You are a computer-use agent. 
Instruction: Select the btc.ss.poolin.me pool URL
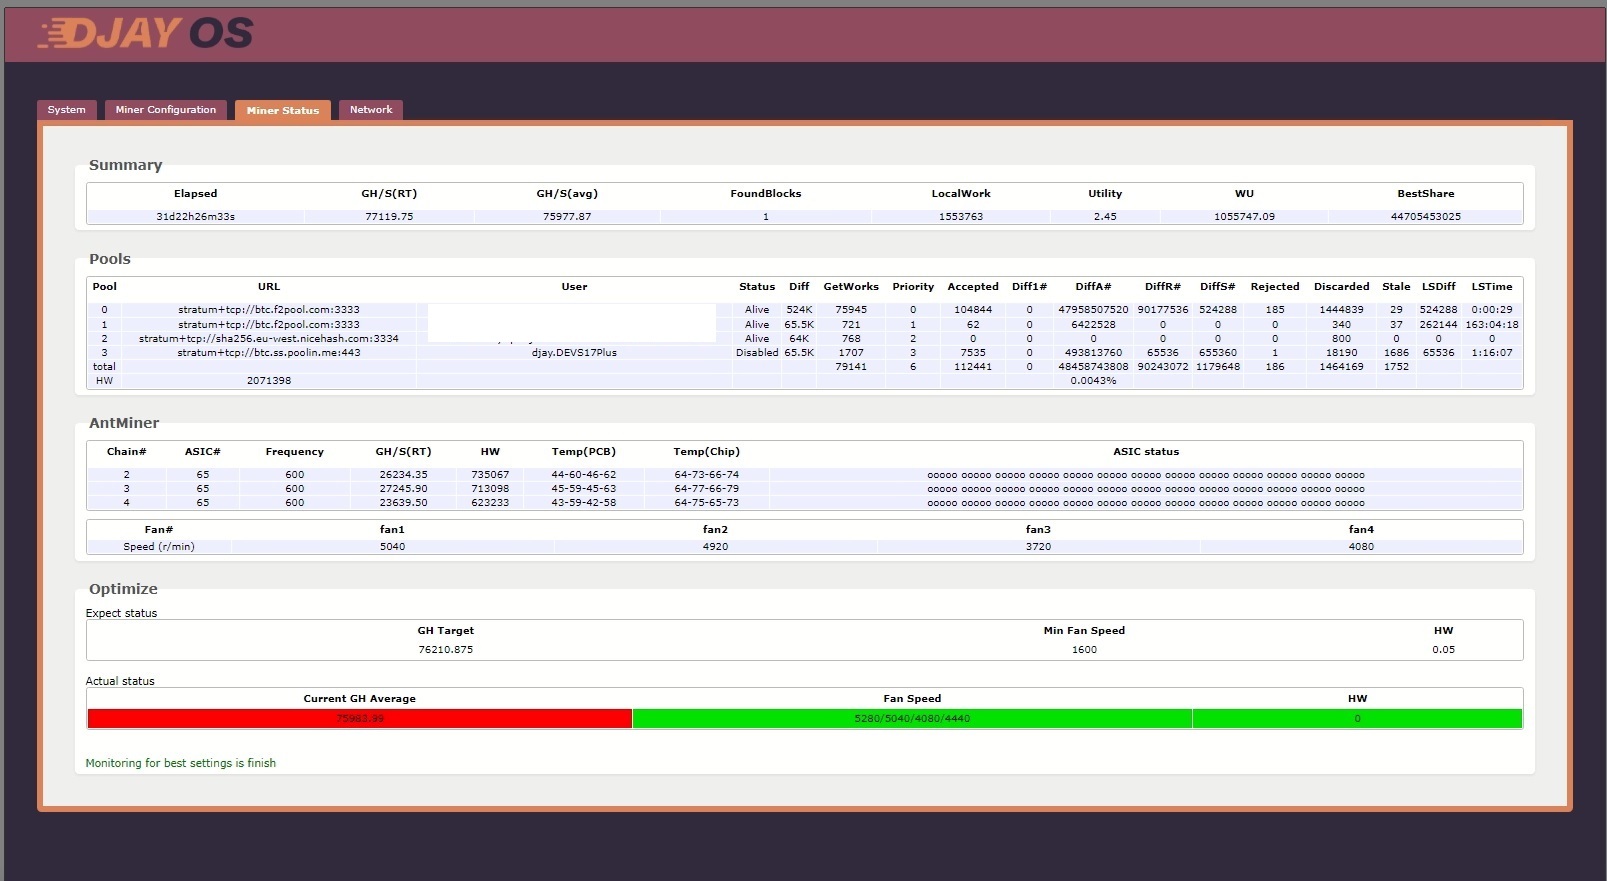[x=269, y=353]
